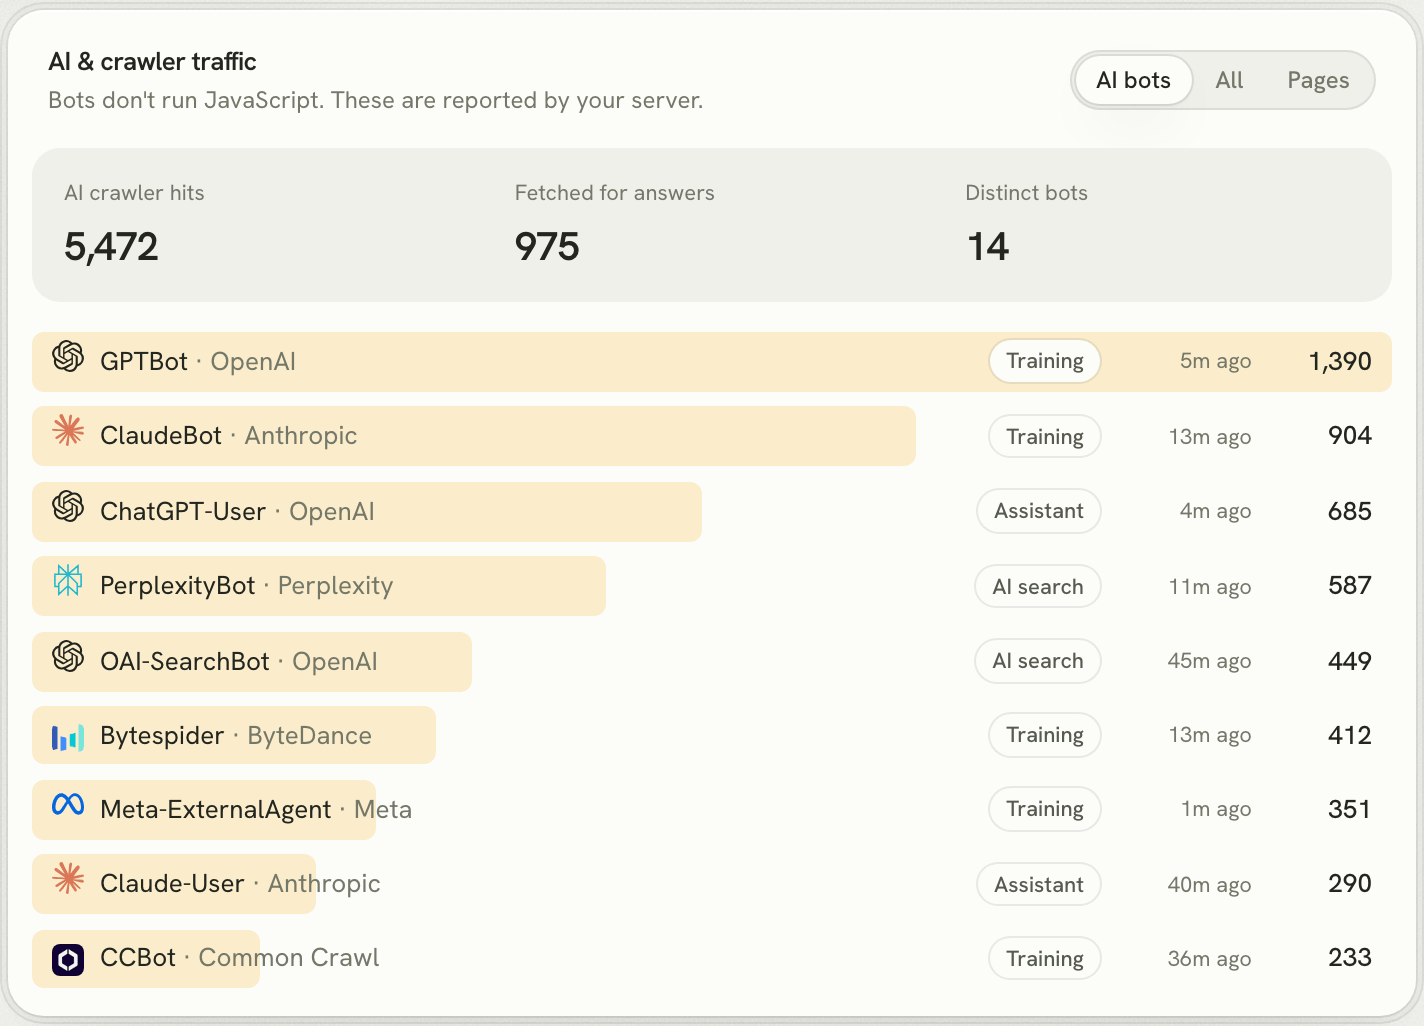Click the Training tag on ClaudeBot row
Screen dimensions: 1424x1026
pyautogui.click(x=1045, y=437)
